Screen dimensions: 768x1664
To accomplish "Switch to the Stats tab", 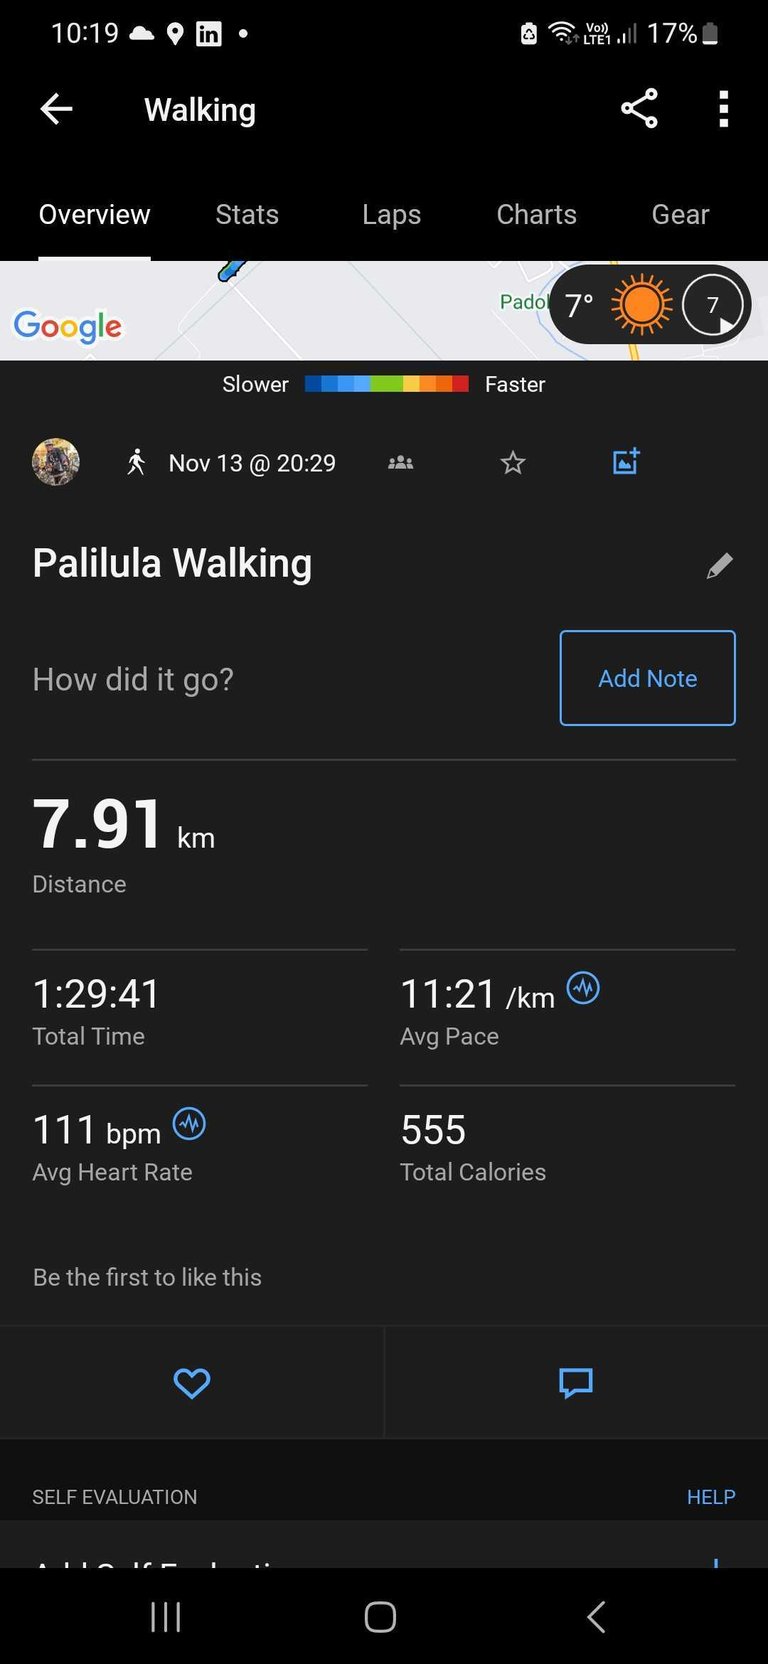I will coord(247,215).
